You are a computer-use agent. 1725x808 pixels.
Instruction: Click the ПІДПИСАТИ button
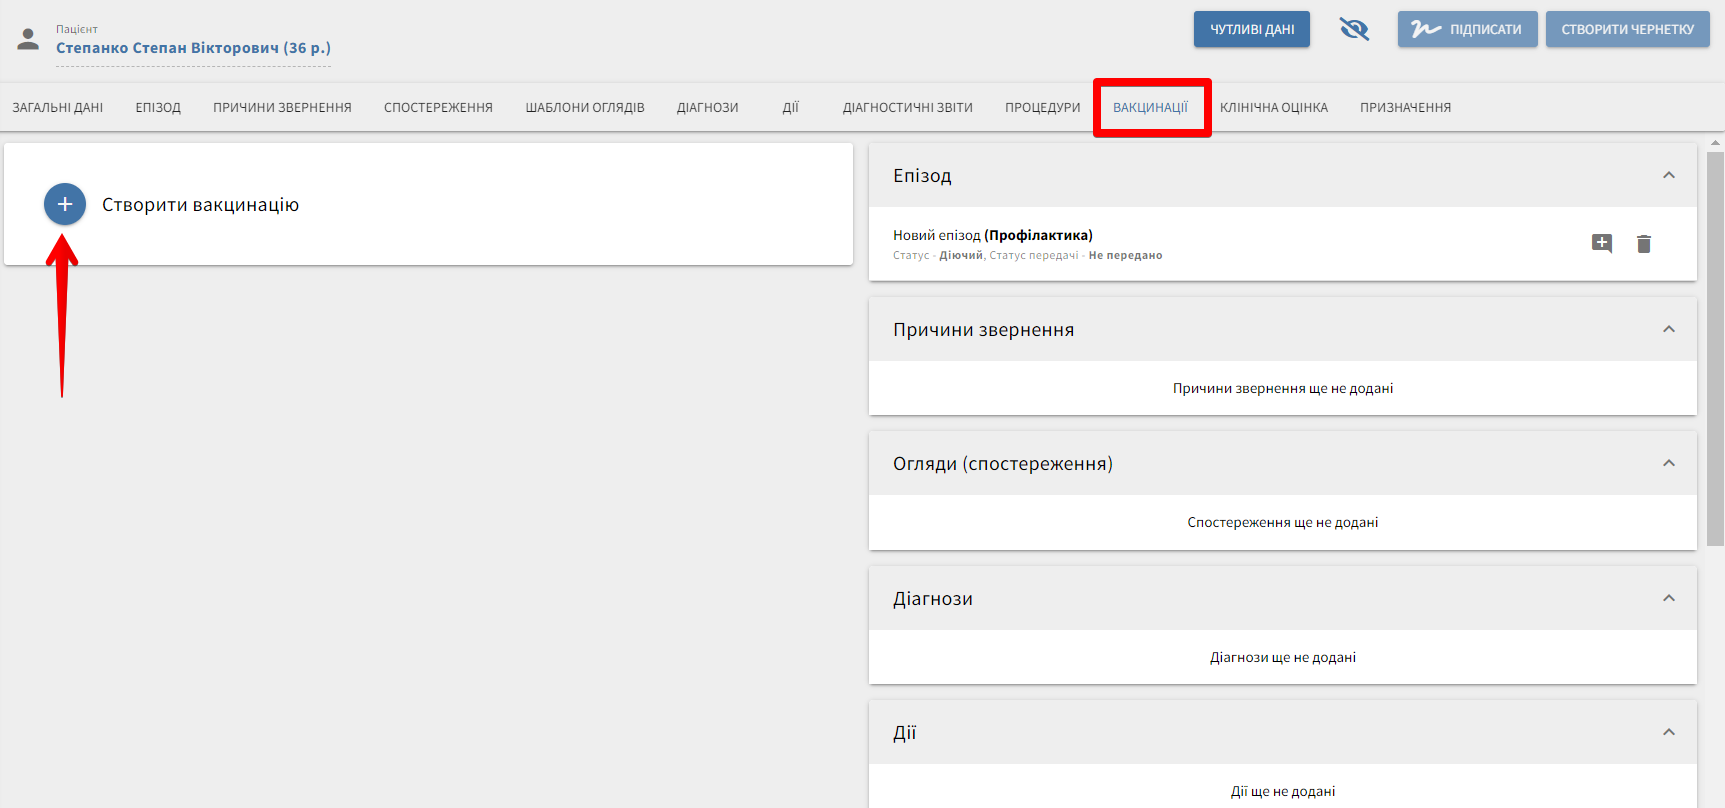(1467, 29)
